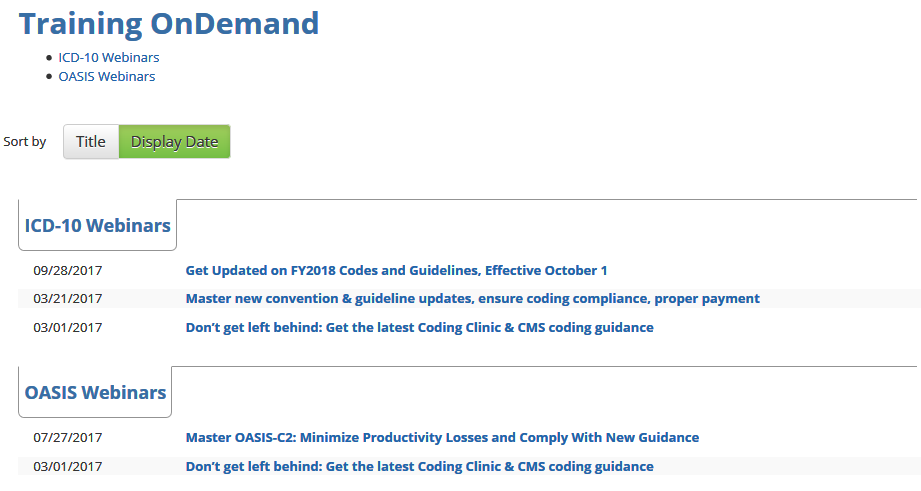Click the OASIS Webinars section heading tab
The image size is (921, 491).
coord(96,393)
